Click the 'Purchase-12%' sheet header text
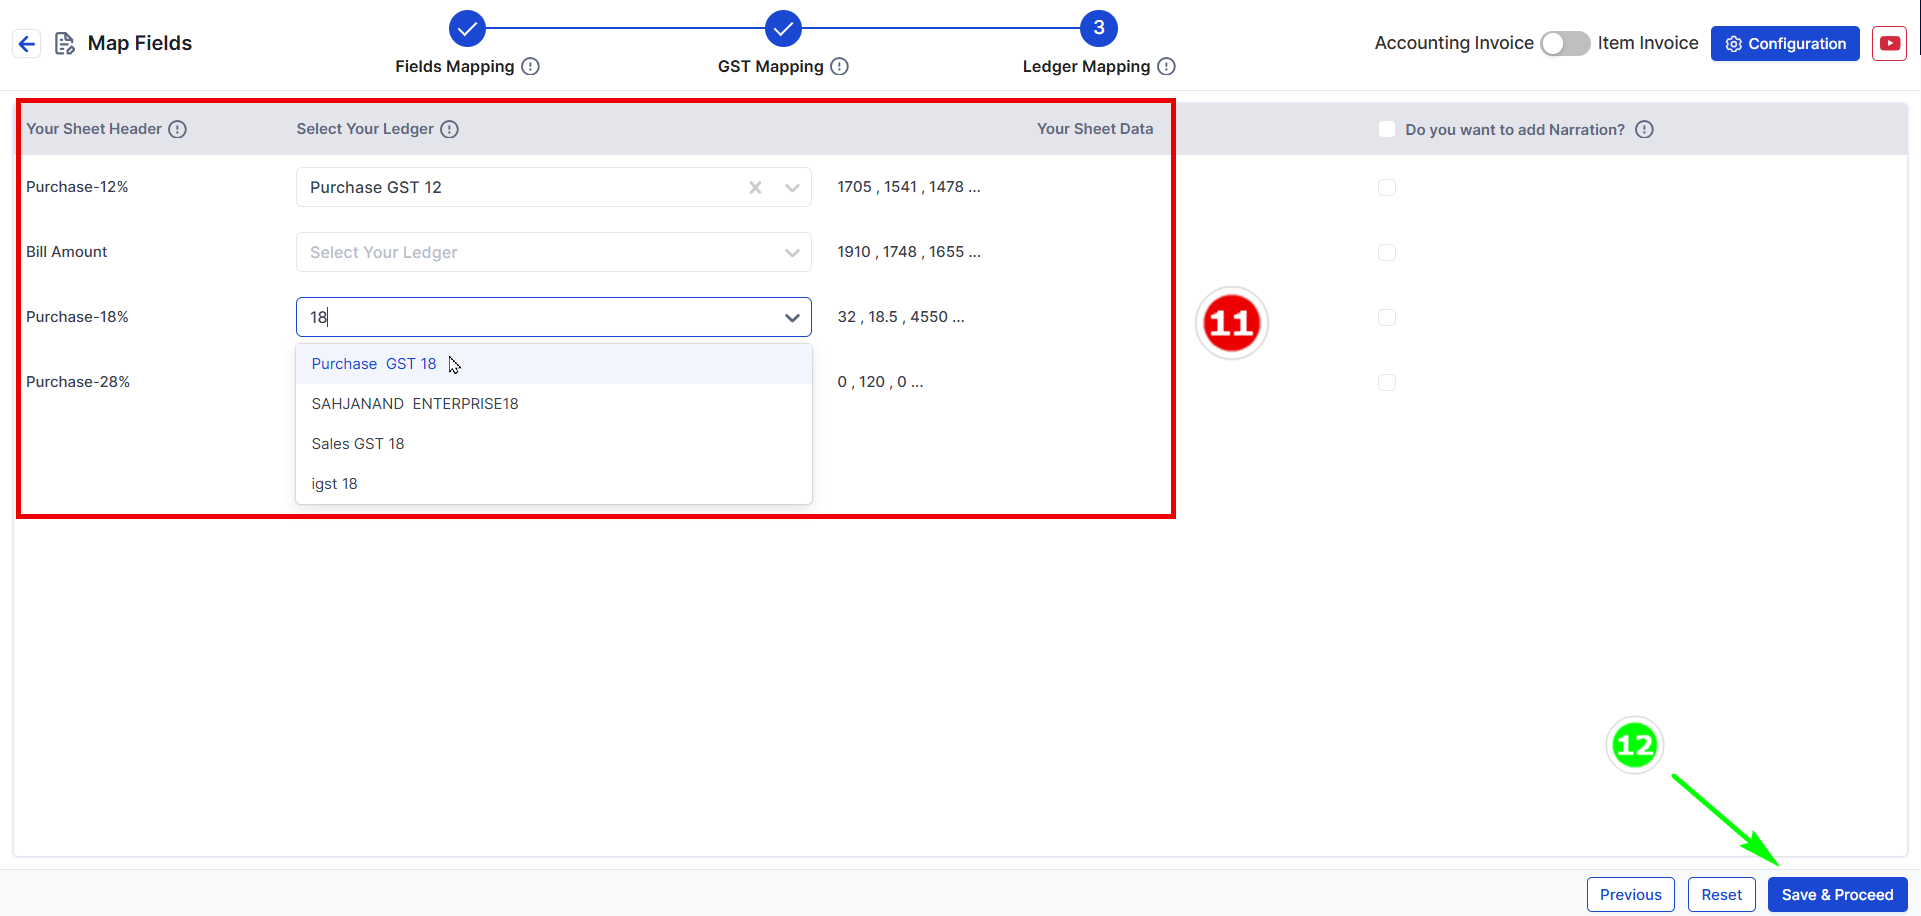Image resolution: width=1921 pixels, height=916 pixels. 77,187
